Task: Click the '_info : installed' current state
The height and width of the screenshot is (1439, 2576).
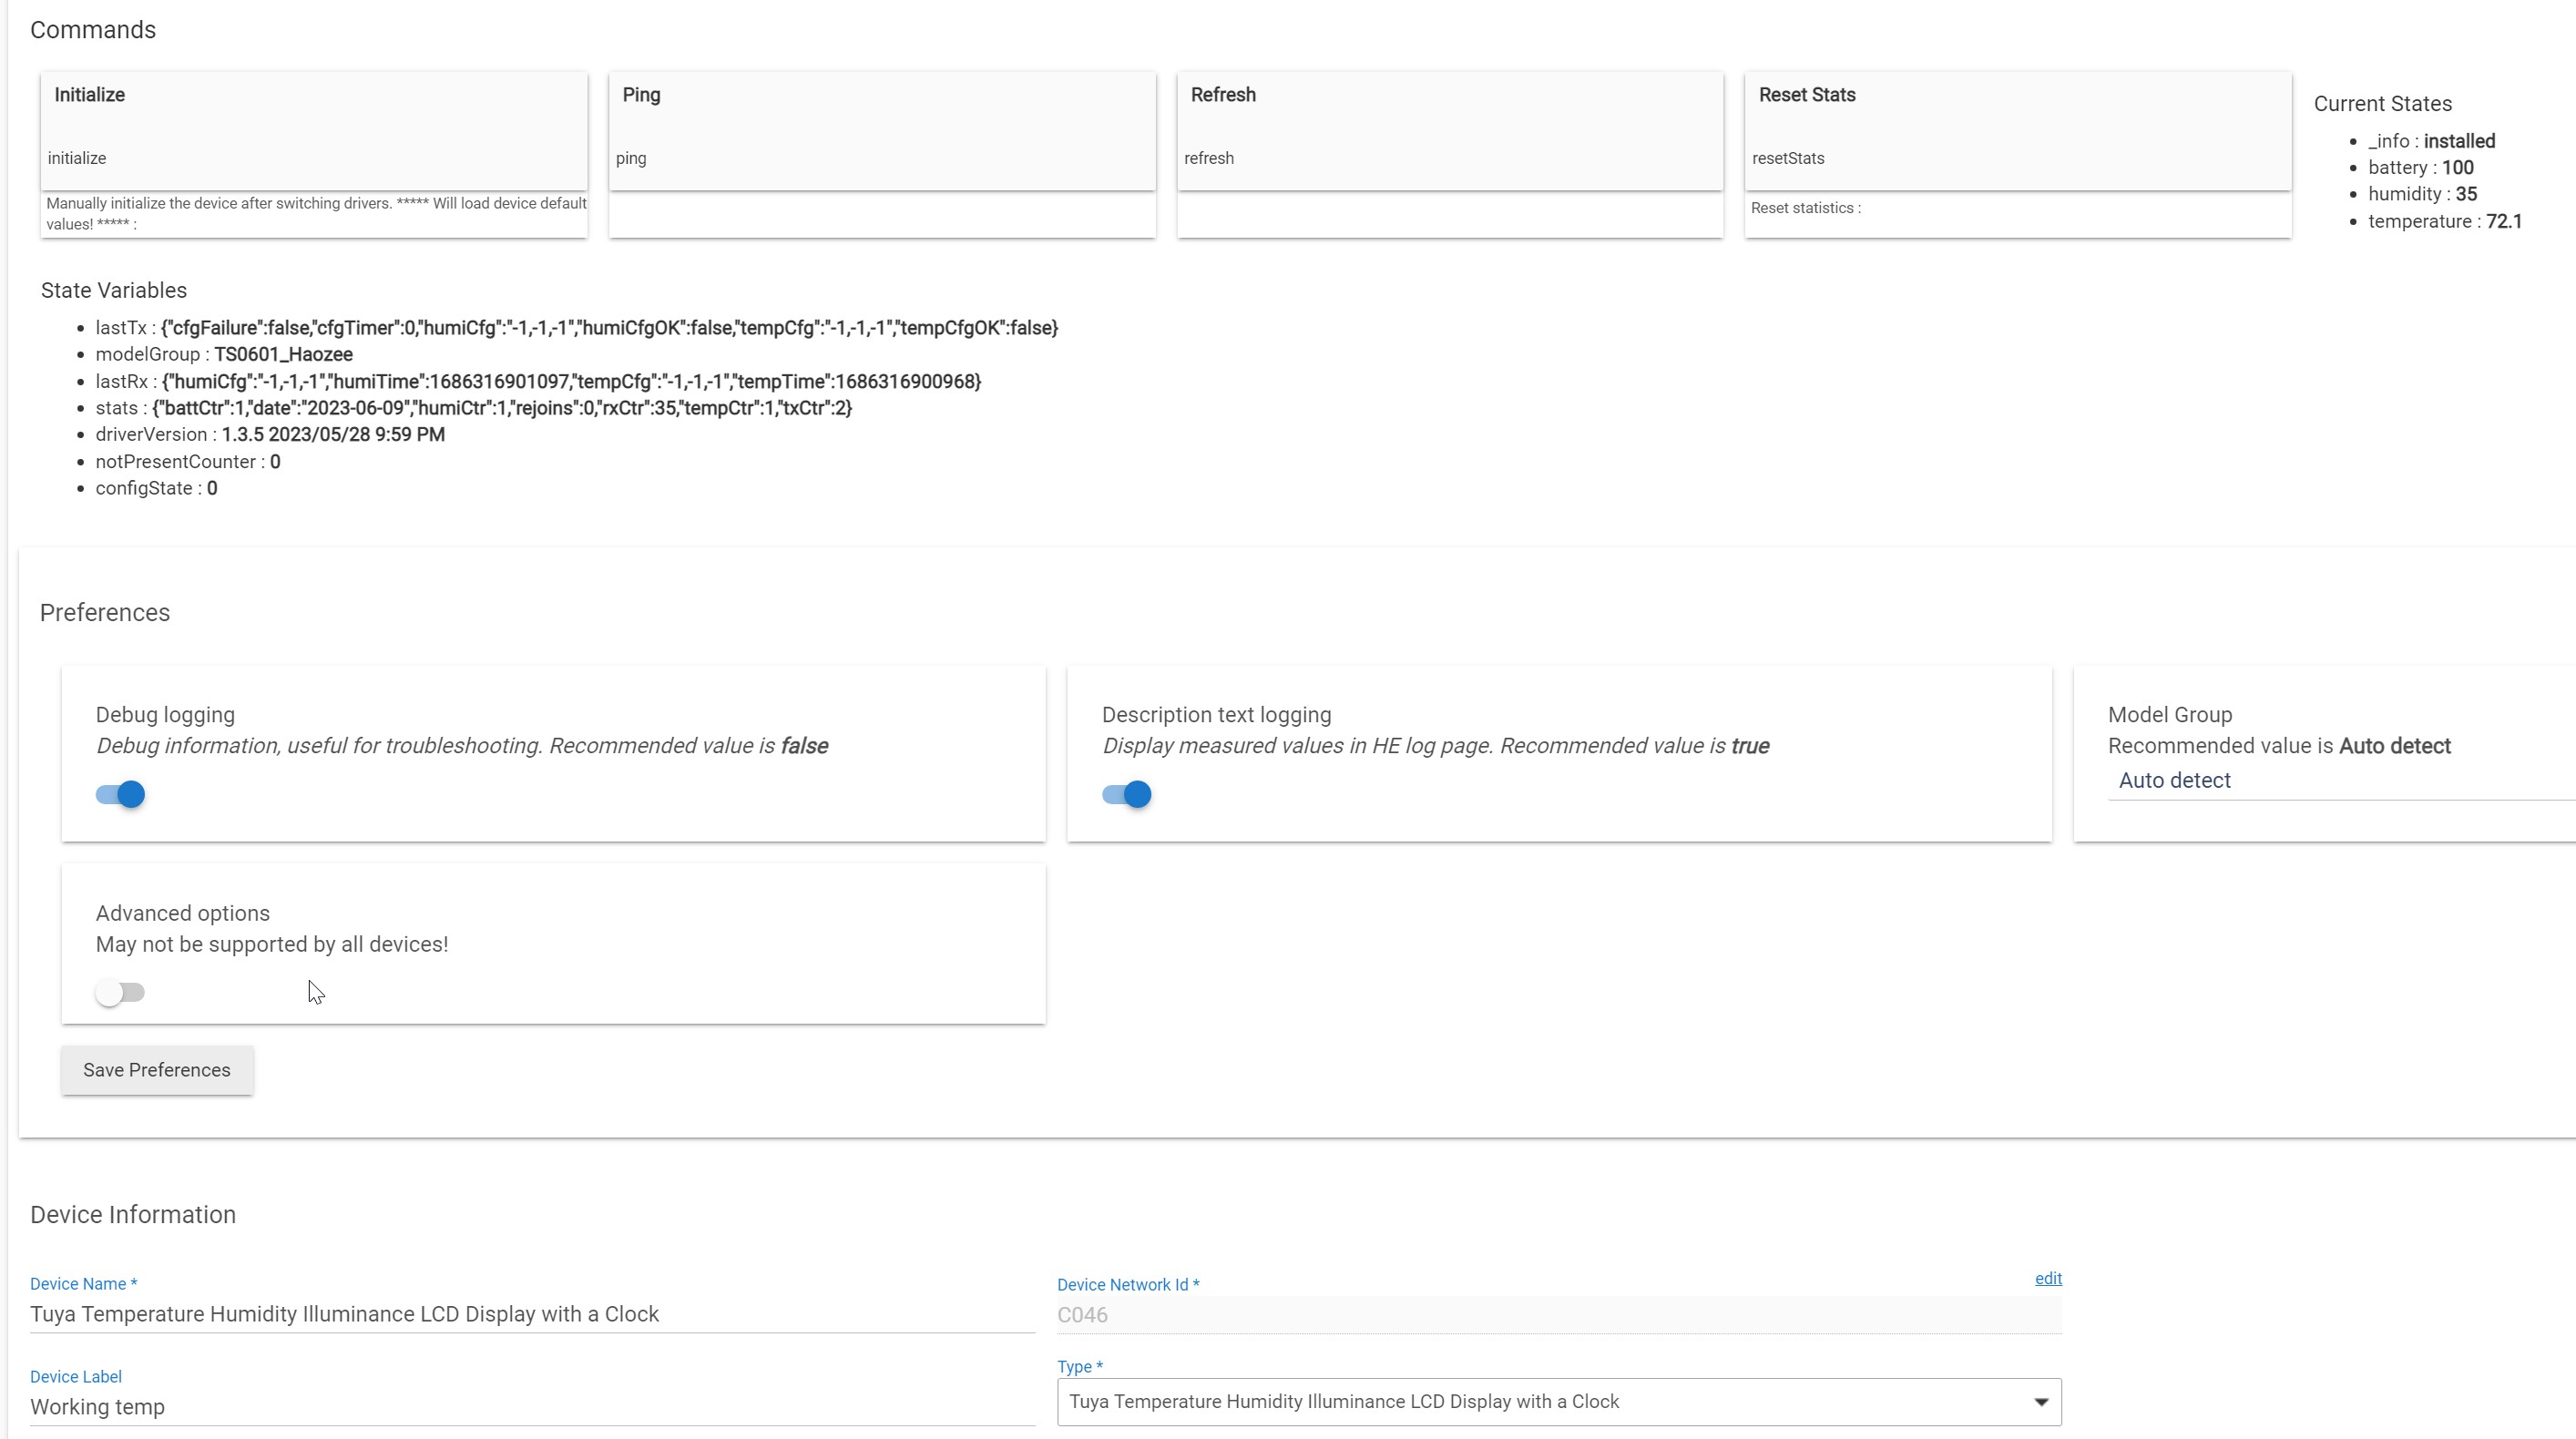Action: coord(2431,141)
